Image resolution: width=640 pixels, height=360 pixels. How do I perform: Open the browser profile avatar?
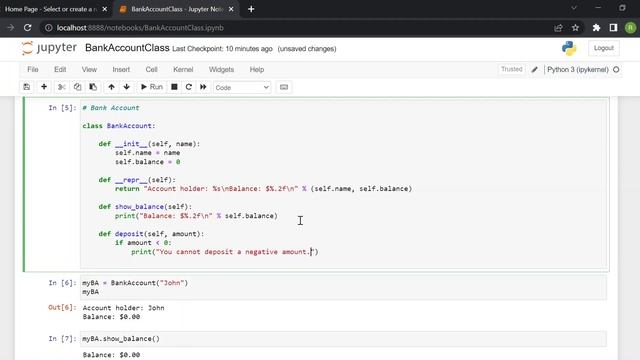point(630,28)
